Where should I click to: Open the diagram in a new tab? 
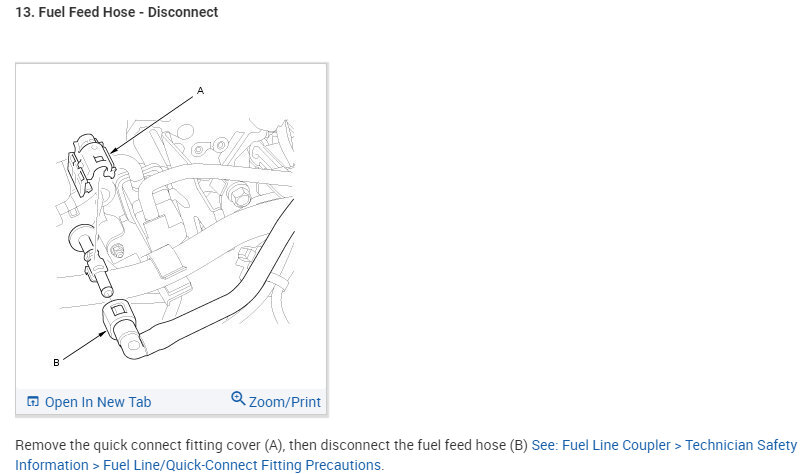coord(97,402)
